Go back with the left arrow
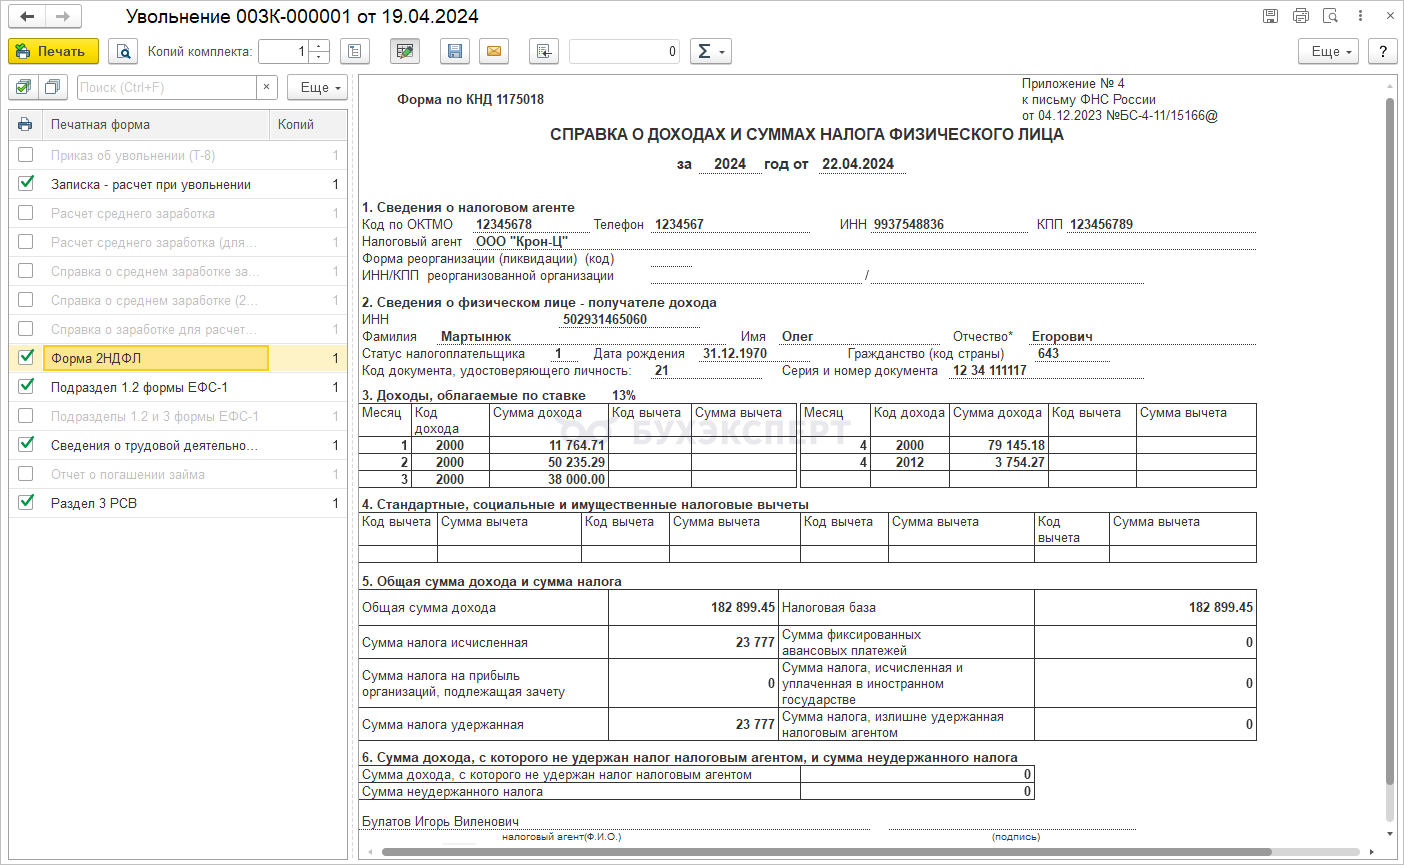The width and height of the screenshot is (1404, 865). 27,16
